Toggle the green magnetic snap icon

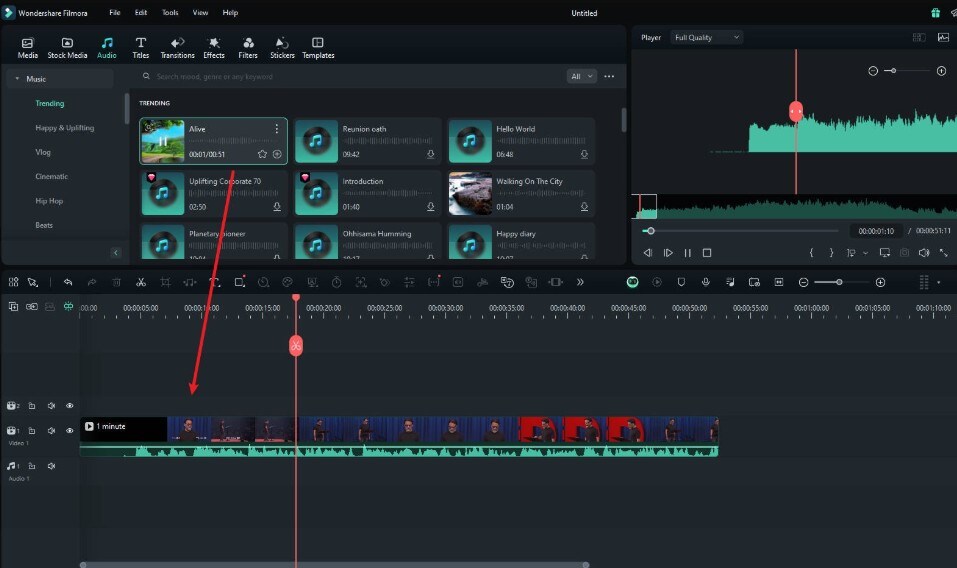tap(68, 306)
